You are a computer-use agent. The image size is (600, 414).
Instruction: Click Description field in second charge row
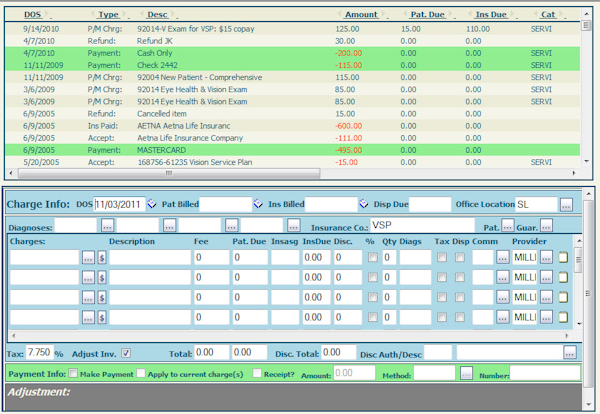pos(150,277)
